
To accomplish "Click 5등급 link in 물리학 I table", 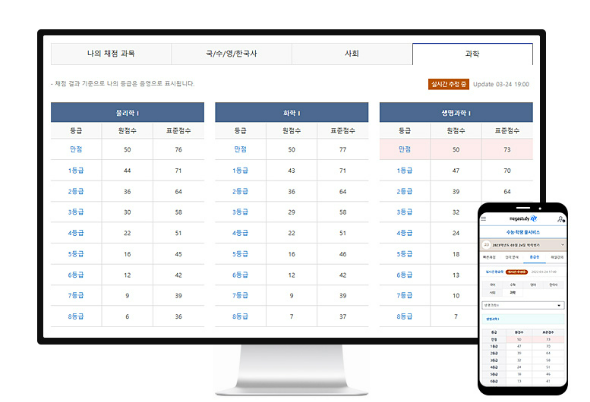I will (x=76, y=254).
